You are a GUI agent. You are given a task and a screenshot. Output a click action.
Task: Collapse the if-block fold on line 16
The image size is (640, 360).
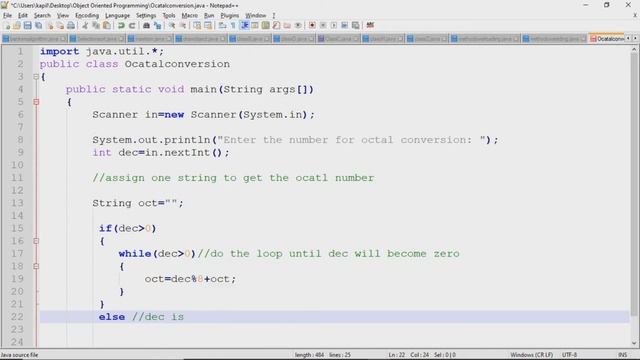36,241
